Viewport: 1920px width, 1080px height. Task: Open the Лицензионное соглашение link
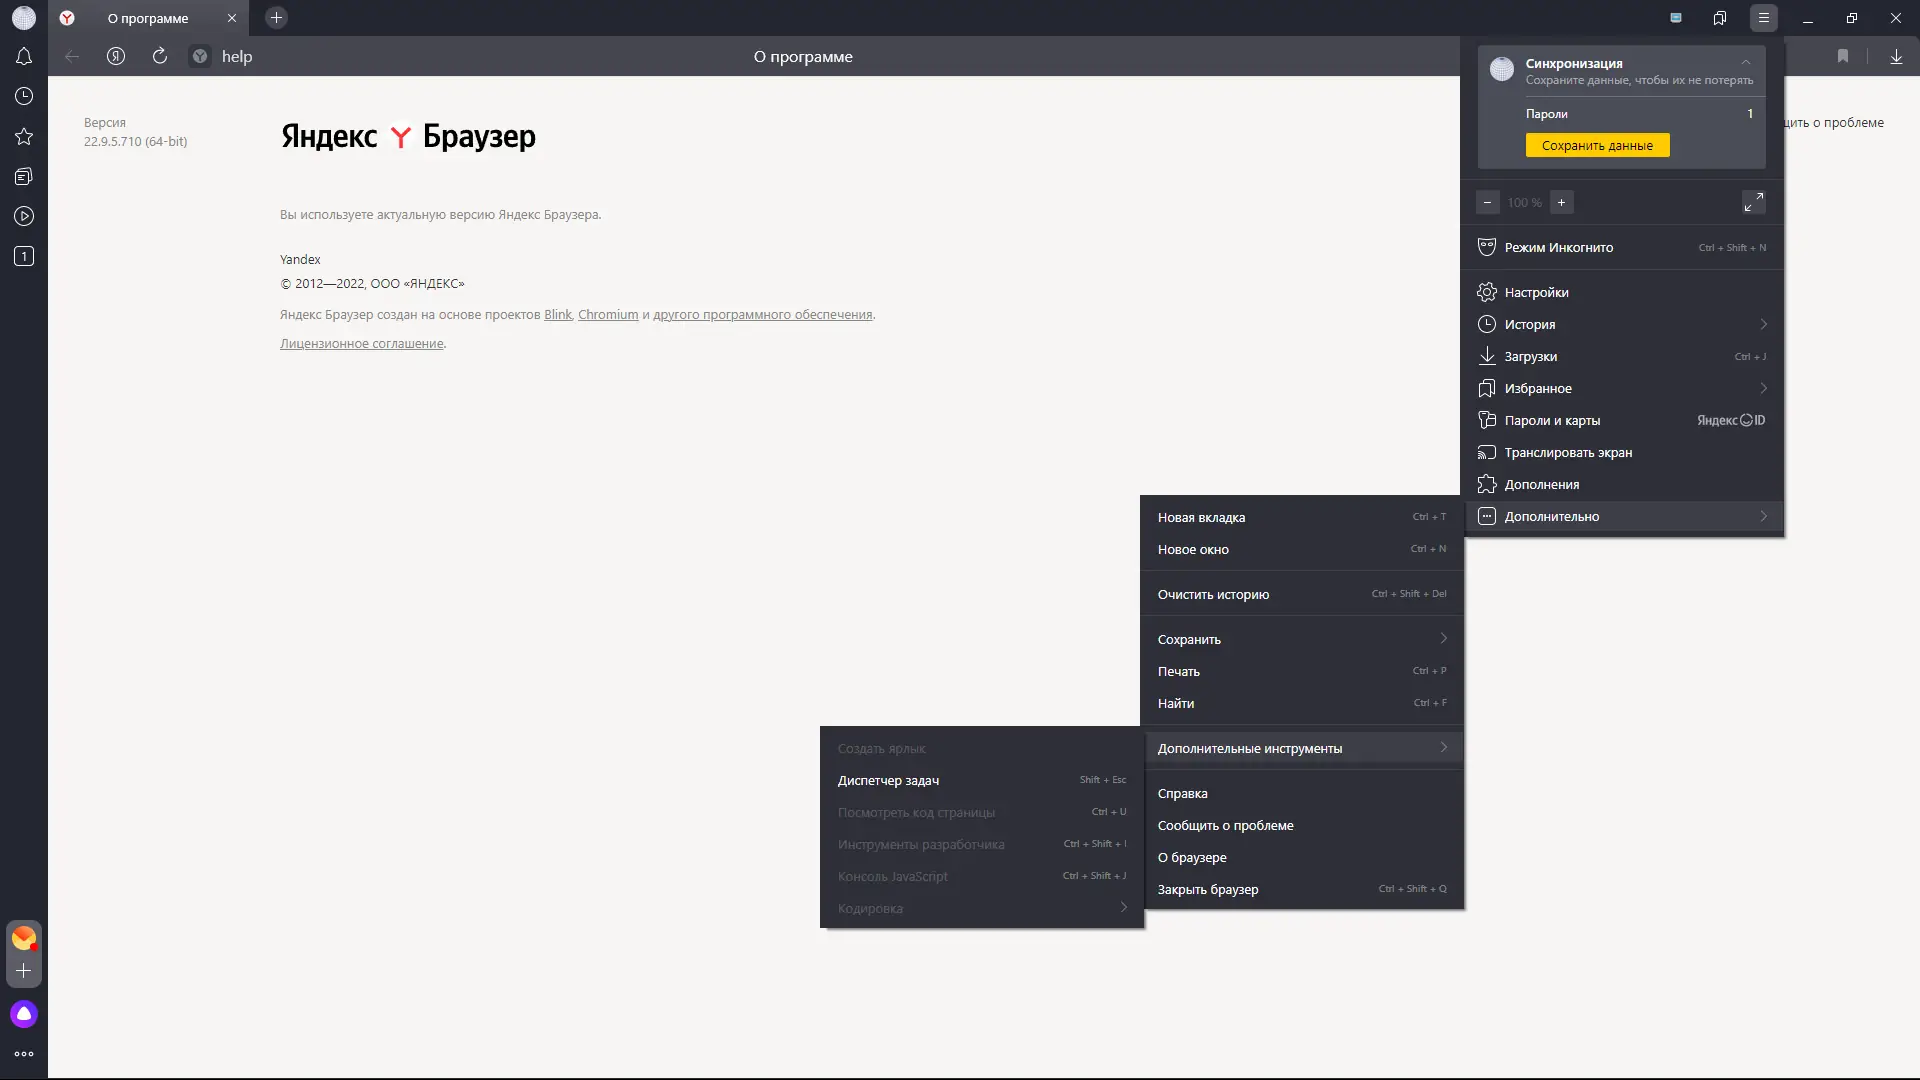[x=361, y=343]
